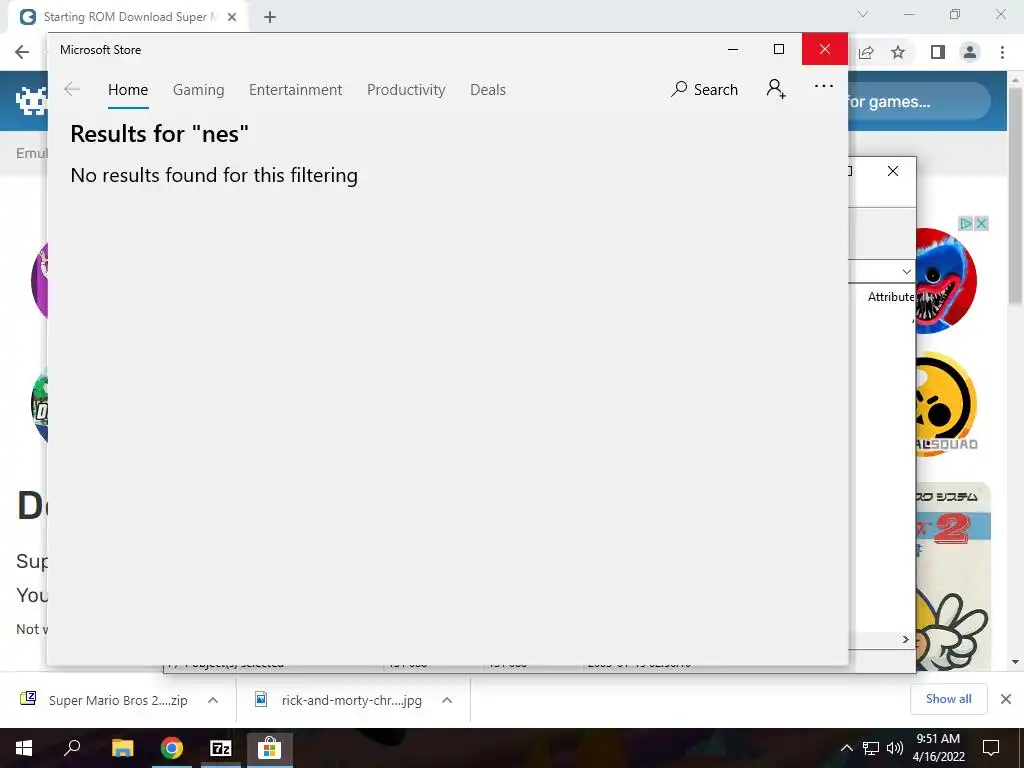Open the Microsoft Store sign-in account icon
This screenshot has height=768, width=1024.
[x=776, y=88]
